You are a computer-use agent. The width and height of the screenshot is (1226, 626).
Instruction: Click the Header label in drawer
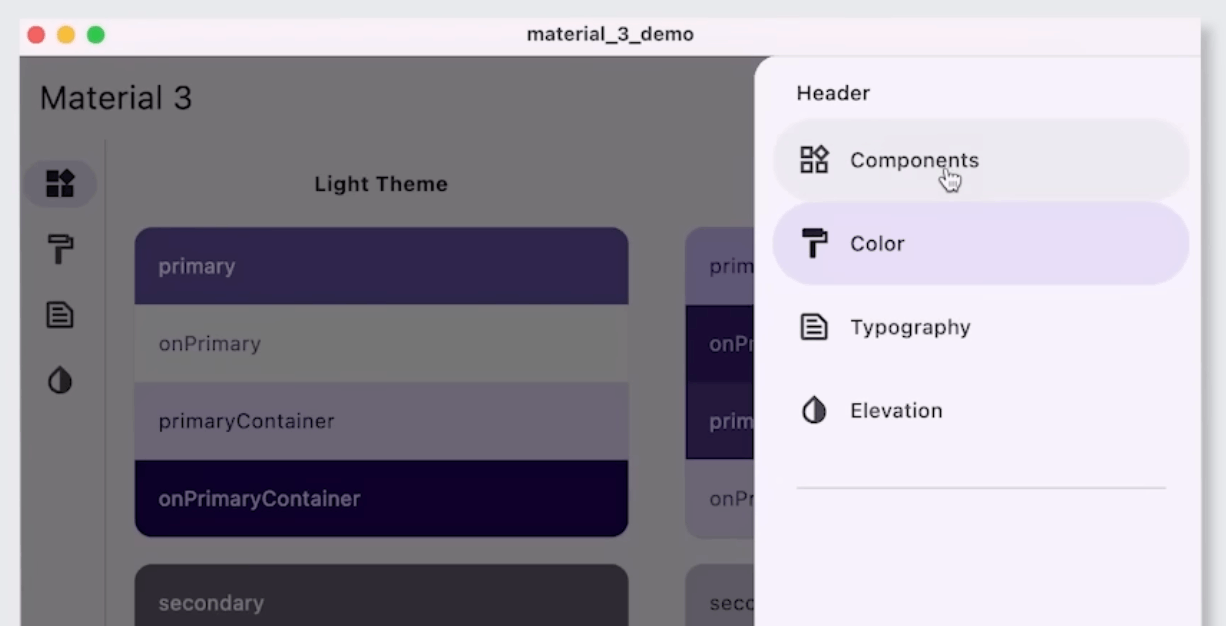(833, 93)
